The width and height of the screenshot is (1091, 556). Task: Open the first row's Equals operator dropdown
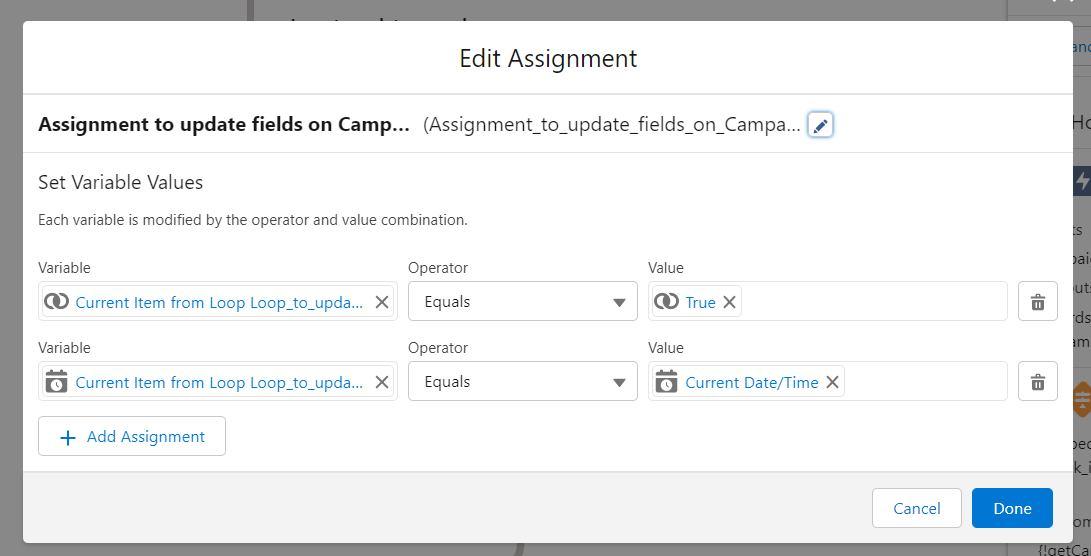click(522, 301)
